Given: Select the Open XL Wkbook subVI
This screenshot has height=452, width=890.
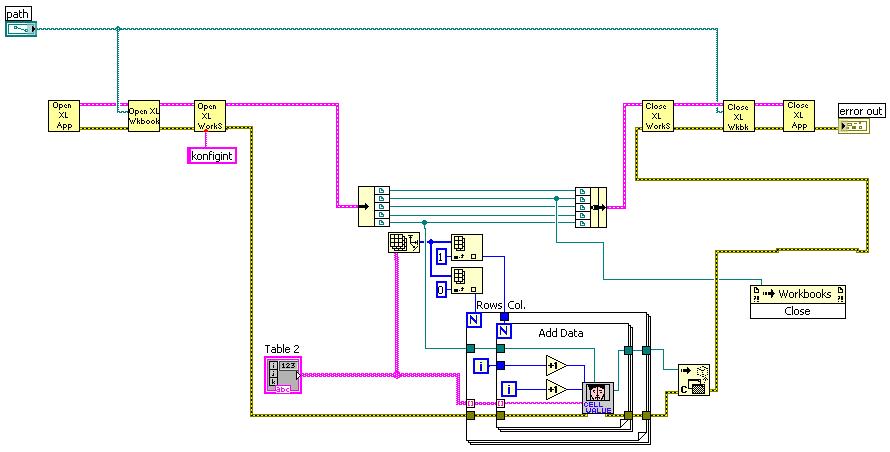Looking at the screenshot, I should click(x=144, y=116).
